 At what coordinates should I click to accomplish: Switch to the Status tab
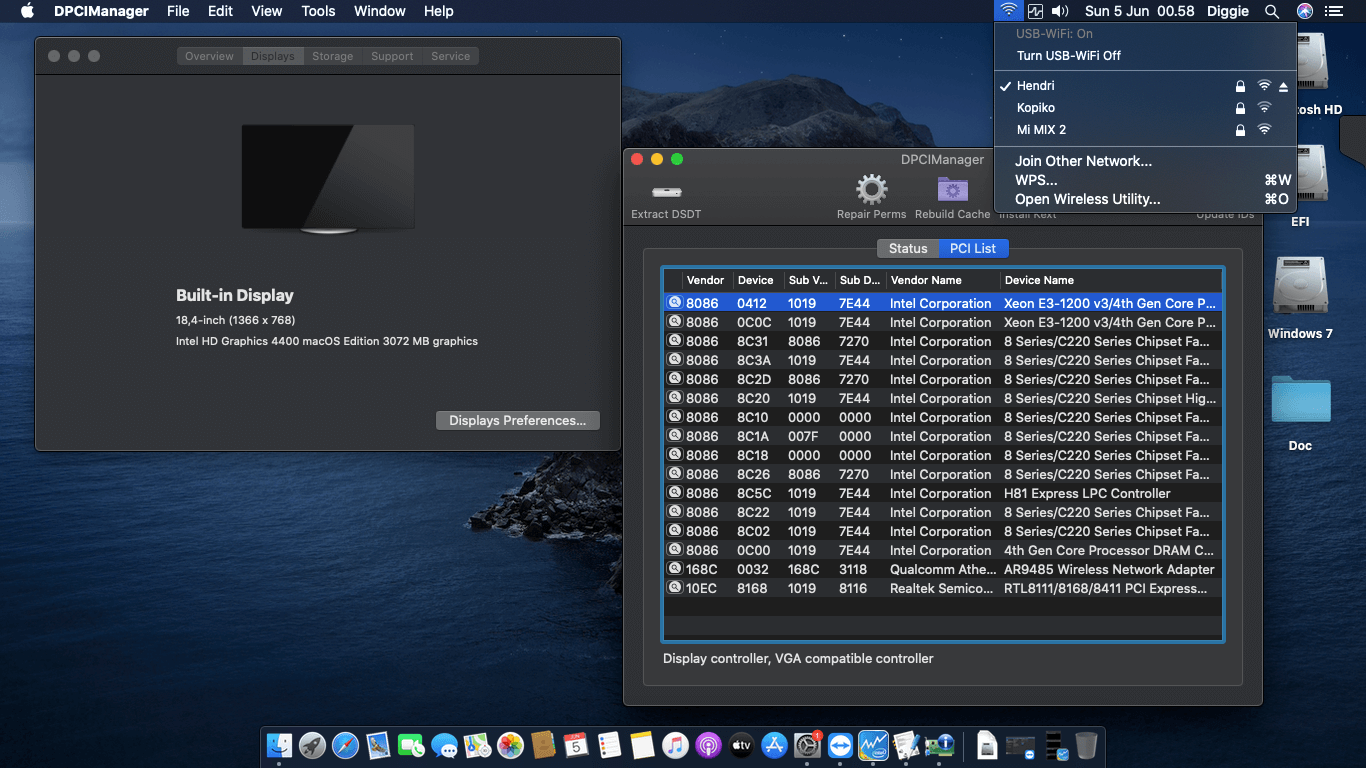[907, 248]
